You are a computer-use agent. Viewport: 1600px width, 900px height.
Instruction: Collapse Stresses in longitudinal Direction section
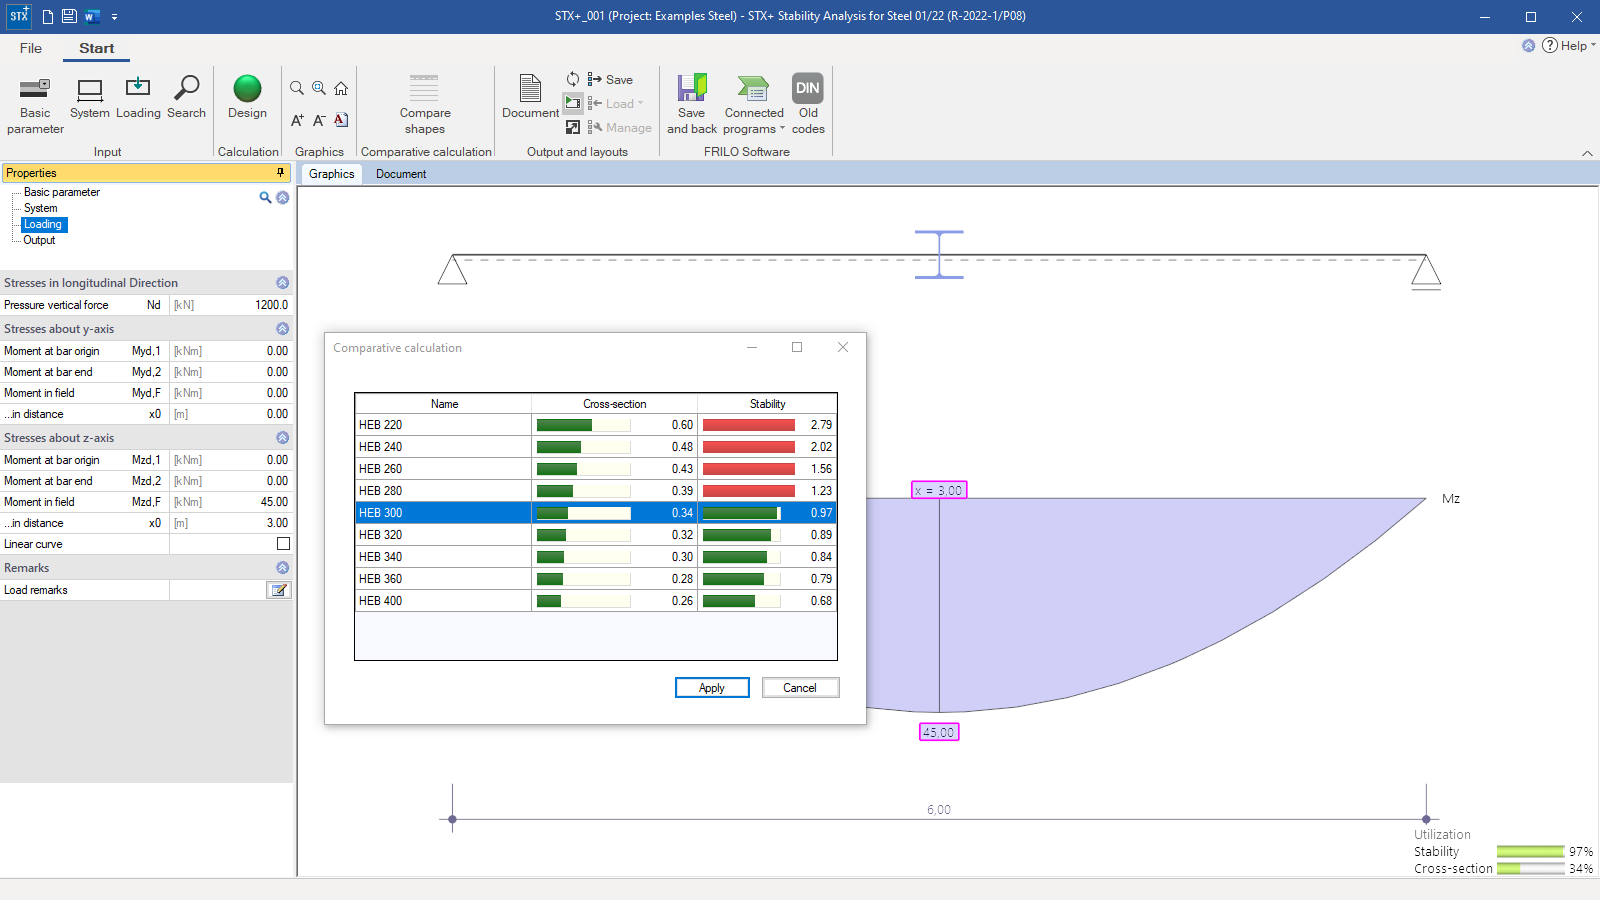pyautogui.click(x=282, y=283)
